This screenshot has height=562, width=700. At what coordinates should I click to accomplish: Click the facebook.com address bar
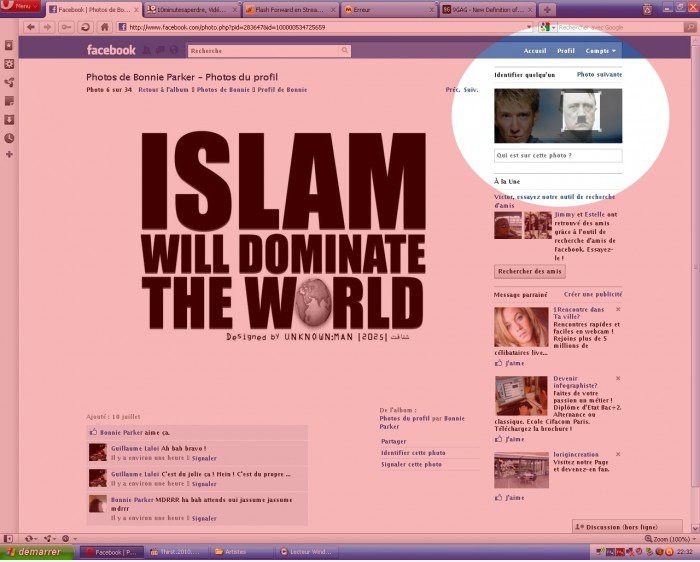pos(325,27)
